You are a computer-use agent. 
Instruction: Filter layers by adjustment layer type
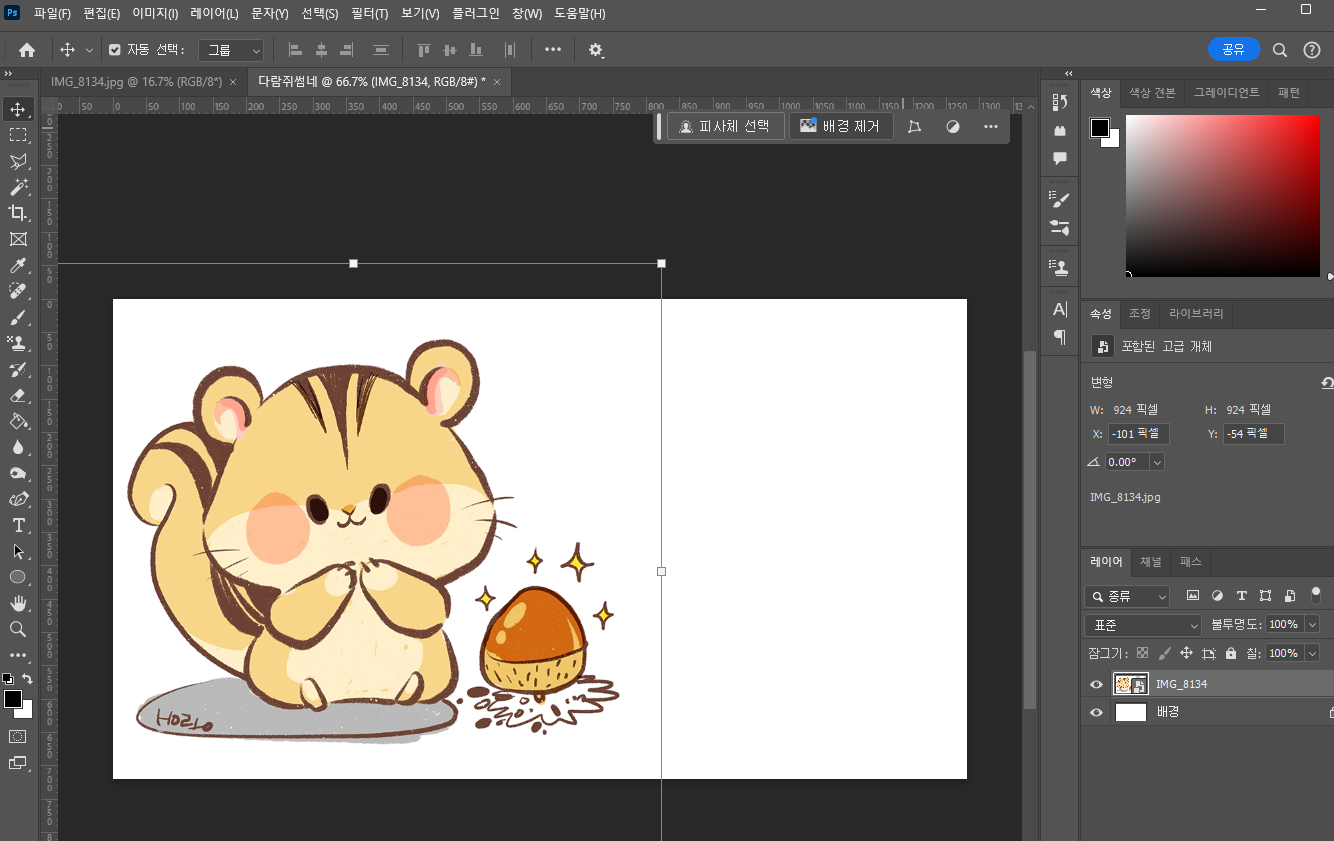(1217, 595)
